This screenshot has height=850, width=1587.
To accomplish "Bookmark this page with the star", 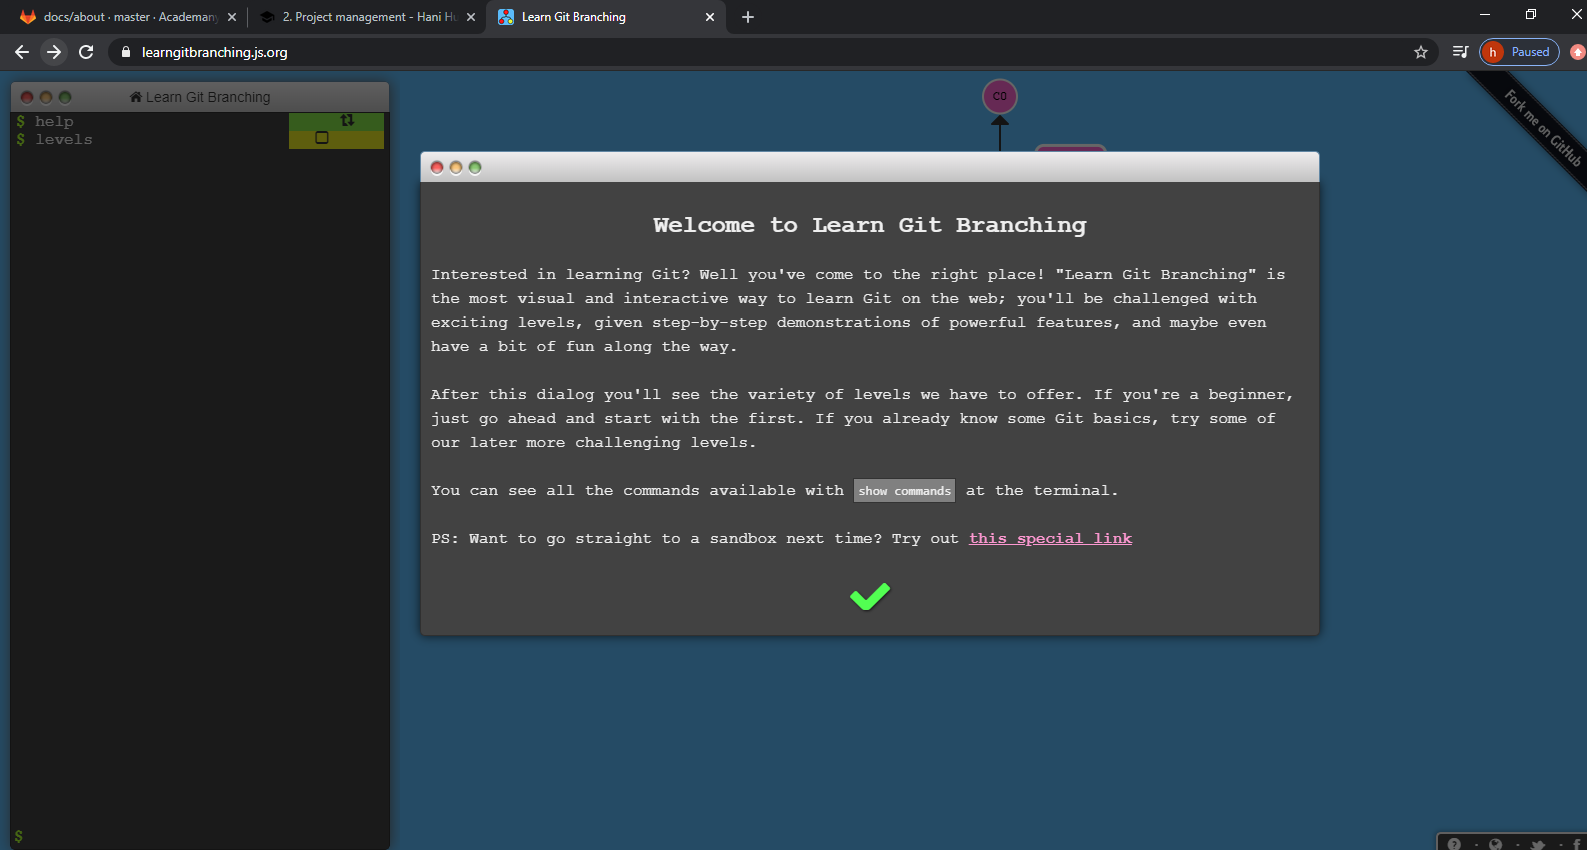I will point(1421,52).
